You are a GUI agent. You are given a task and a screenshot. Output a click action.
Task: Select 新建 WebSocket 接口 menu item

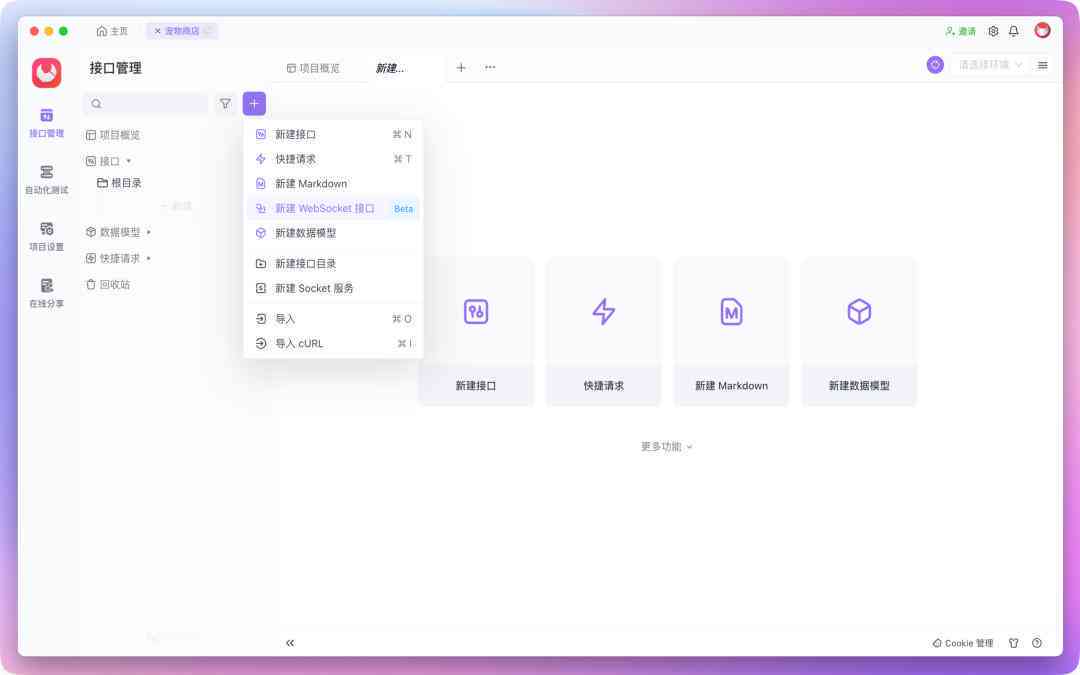[x=333, y=208]
